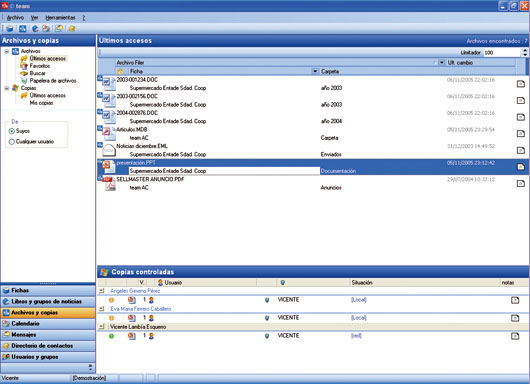Click Word icon of 2003-002156.DOC

coord(108,100)
